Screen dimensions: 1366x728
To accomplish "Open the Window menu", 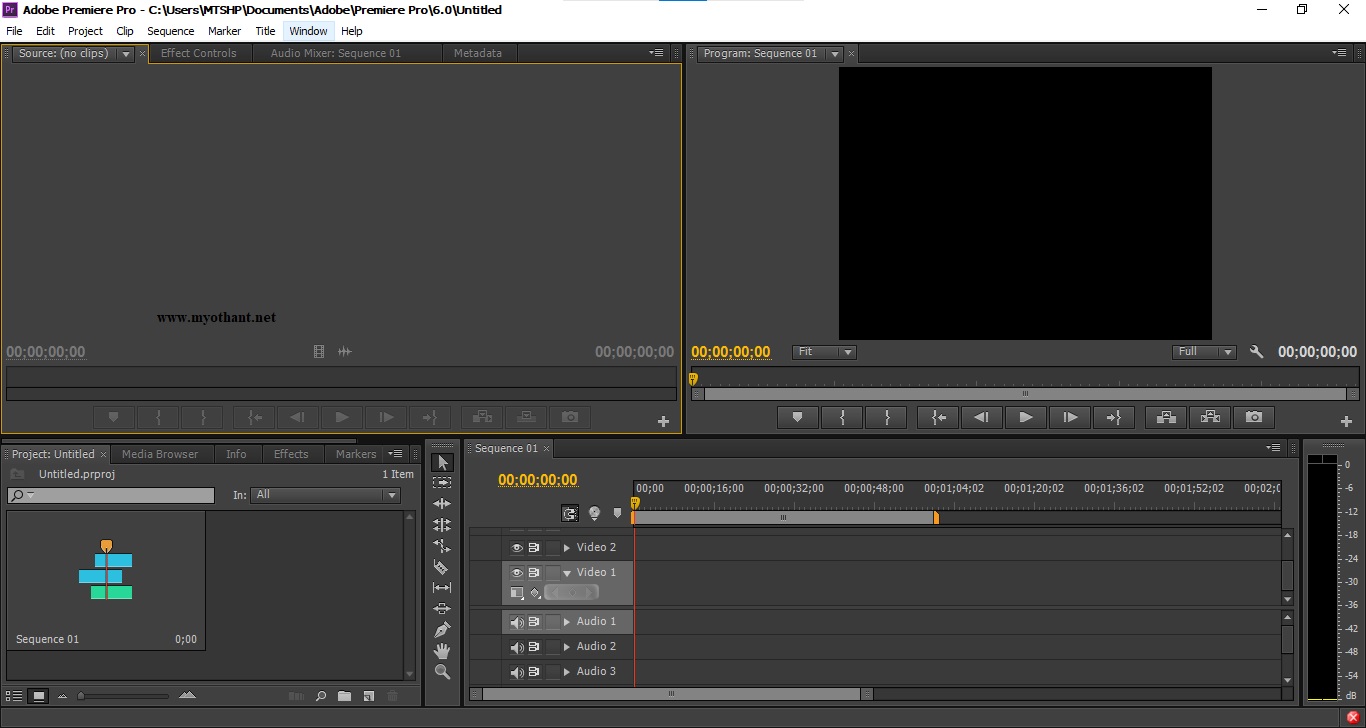I will (308, 31).
